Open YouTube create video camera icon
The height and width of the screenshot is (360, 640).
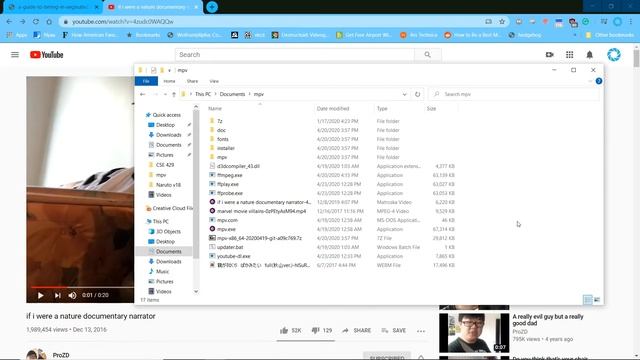click(x=549, y=55)
